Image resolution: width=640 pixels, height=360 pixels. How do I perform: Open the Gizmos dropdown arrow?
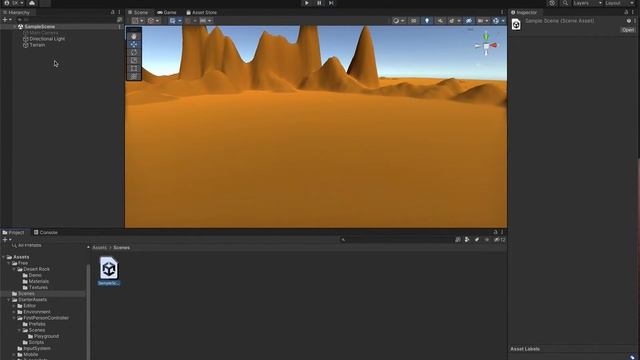503,20
